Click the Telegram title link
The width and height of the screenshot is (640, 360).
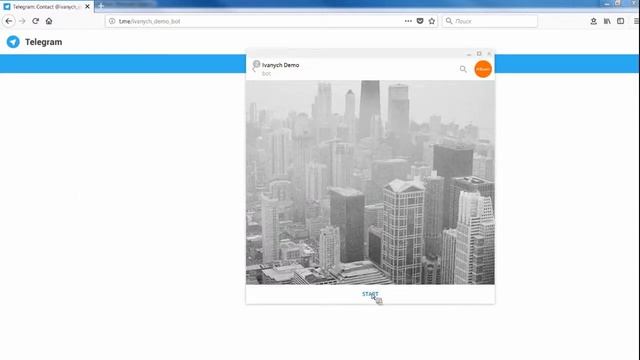(x=44, y=42)
